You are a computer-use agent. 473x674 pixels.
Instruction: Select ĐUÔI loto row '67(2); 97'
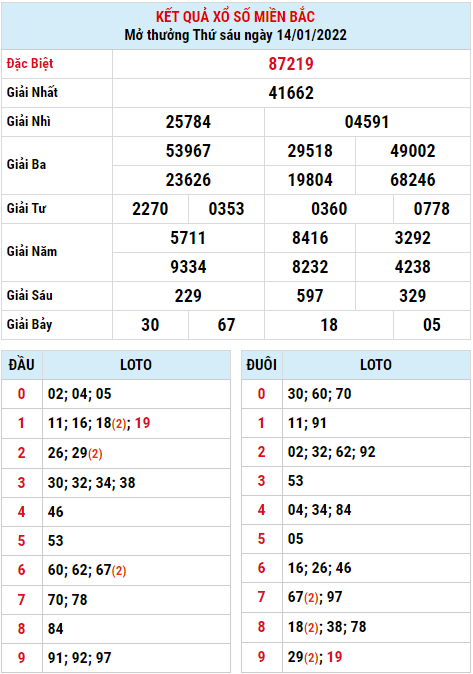pos(315,597)
